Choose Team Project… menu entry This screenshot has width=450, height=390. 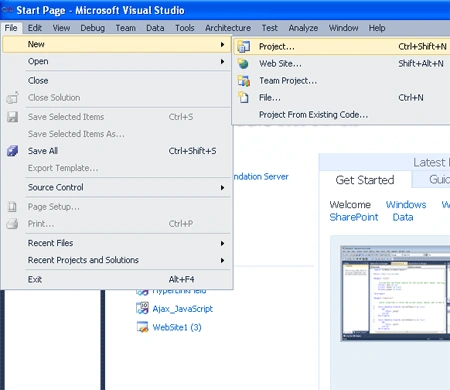pos(342,80)
